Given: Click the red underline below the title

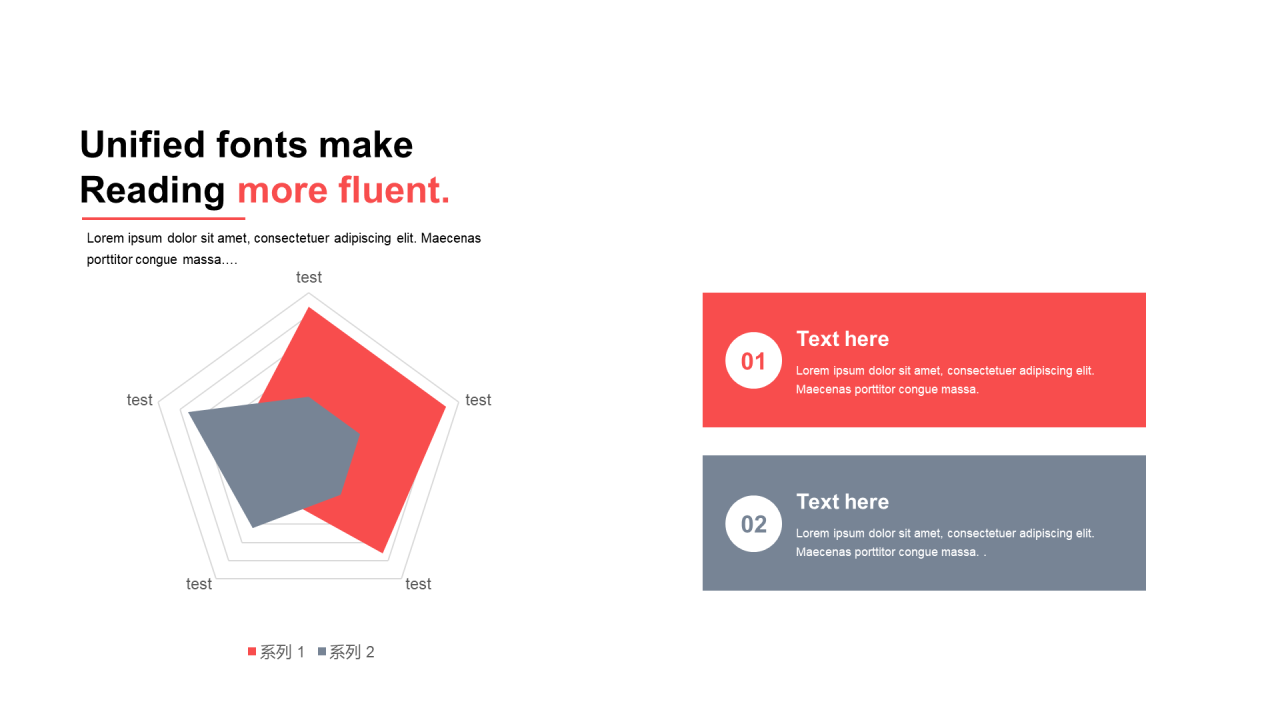Looking at the screenshot, I should 163,218.
